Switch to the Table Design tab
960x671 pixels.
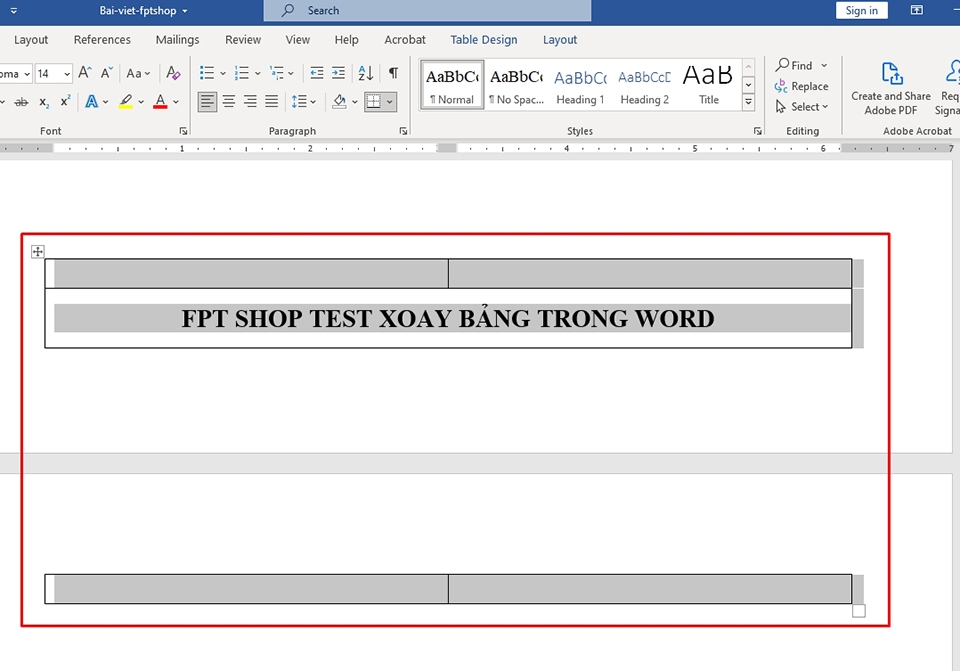coord(483,40)
